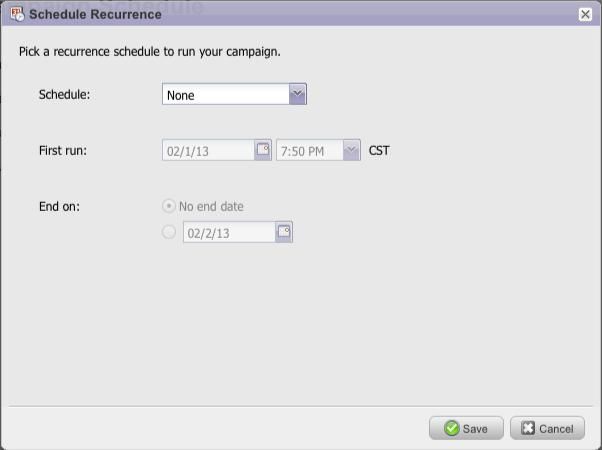The height and width of the screenshot is (450, 602).
Task: Click the "End on:" field label
Action: 59,207
